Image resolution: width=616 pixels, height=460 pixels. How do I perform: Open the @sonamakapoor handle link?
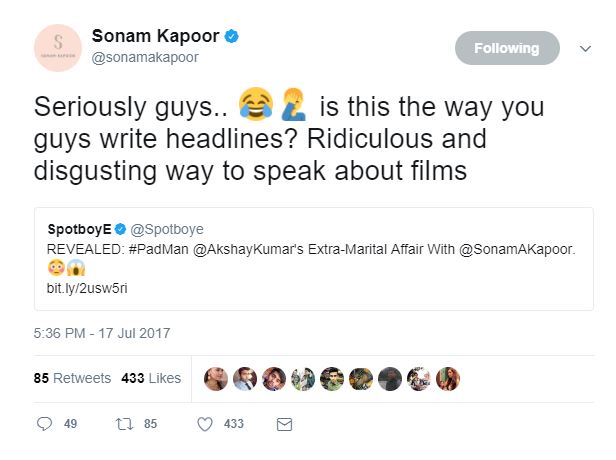[145, 59]
